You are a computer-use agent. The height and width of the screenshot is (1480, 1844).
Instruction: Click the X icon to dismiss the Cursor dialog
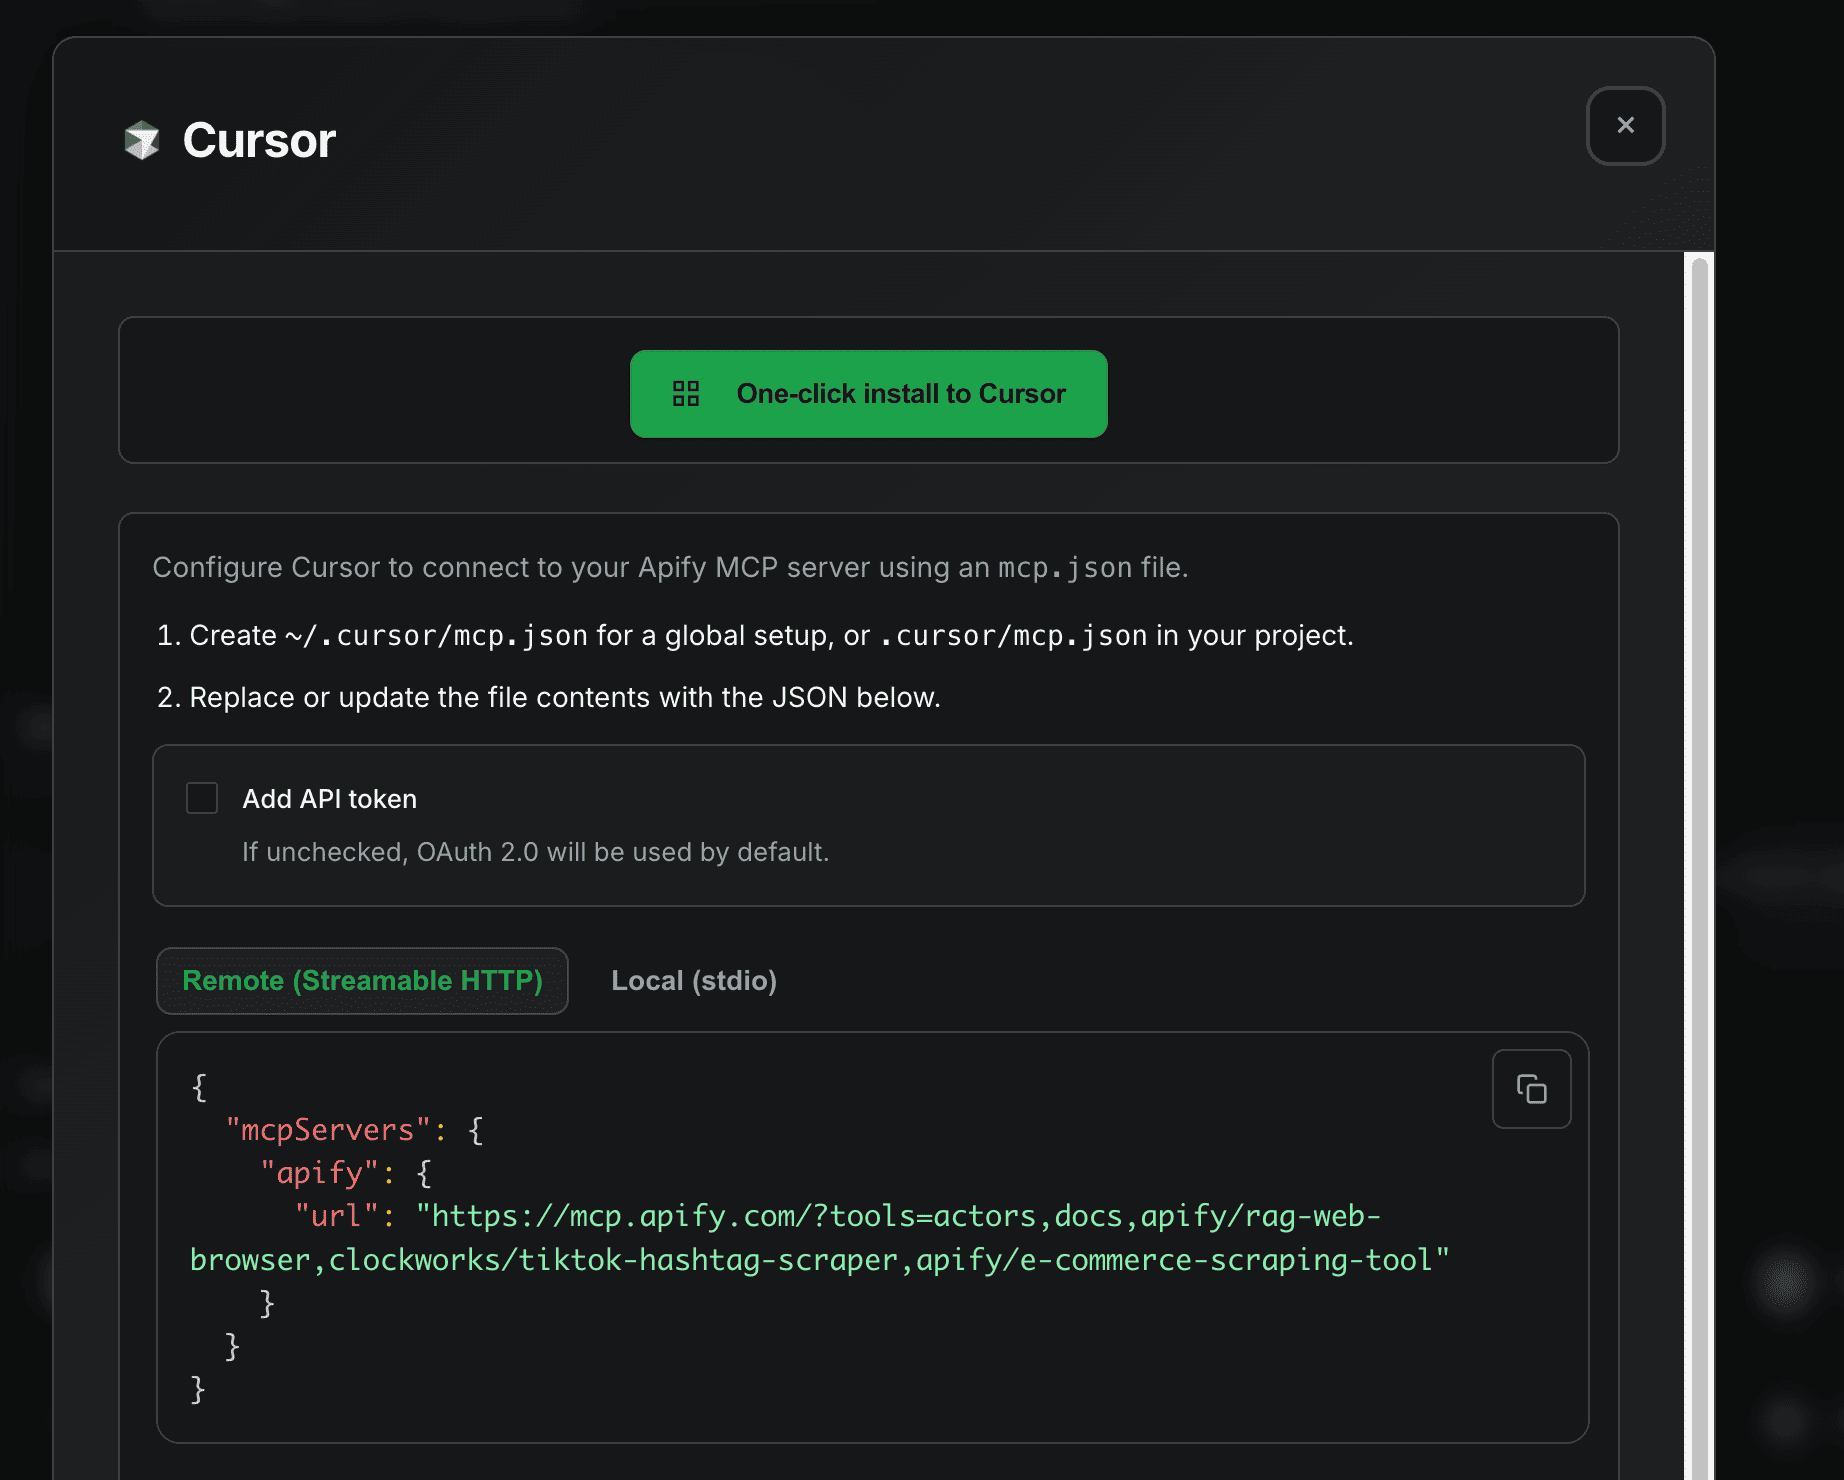point(1625,126)
